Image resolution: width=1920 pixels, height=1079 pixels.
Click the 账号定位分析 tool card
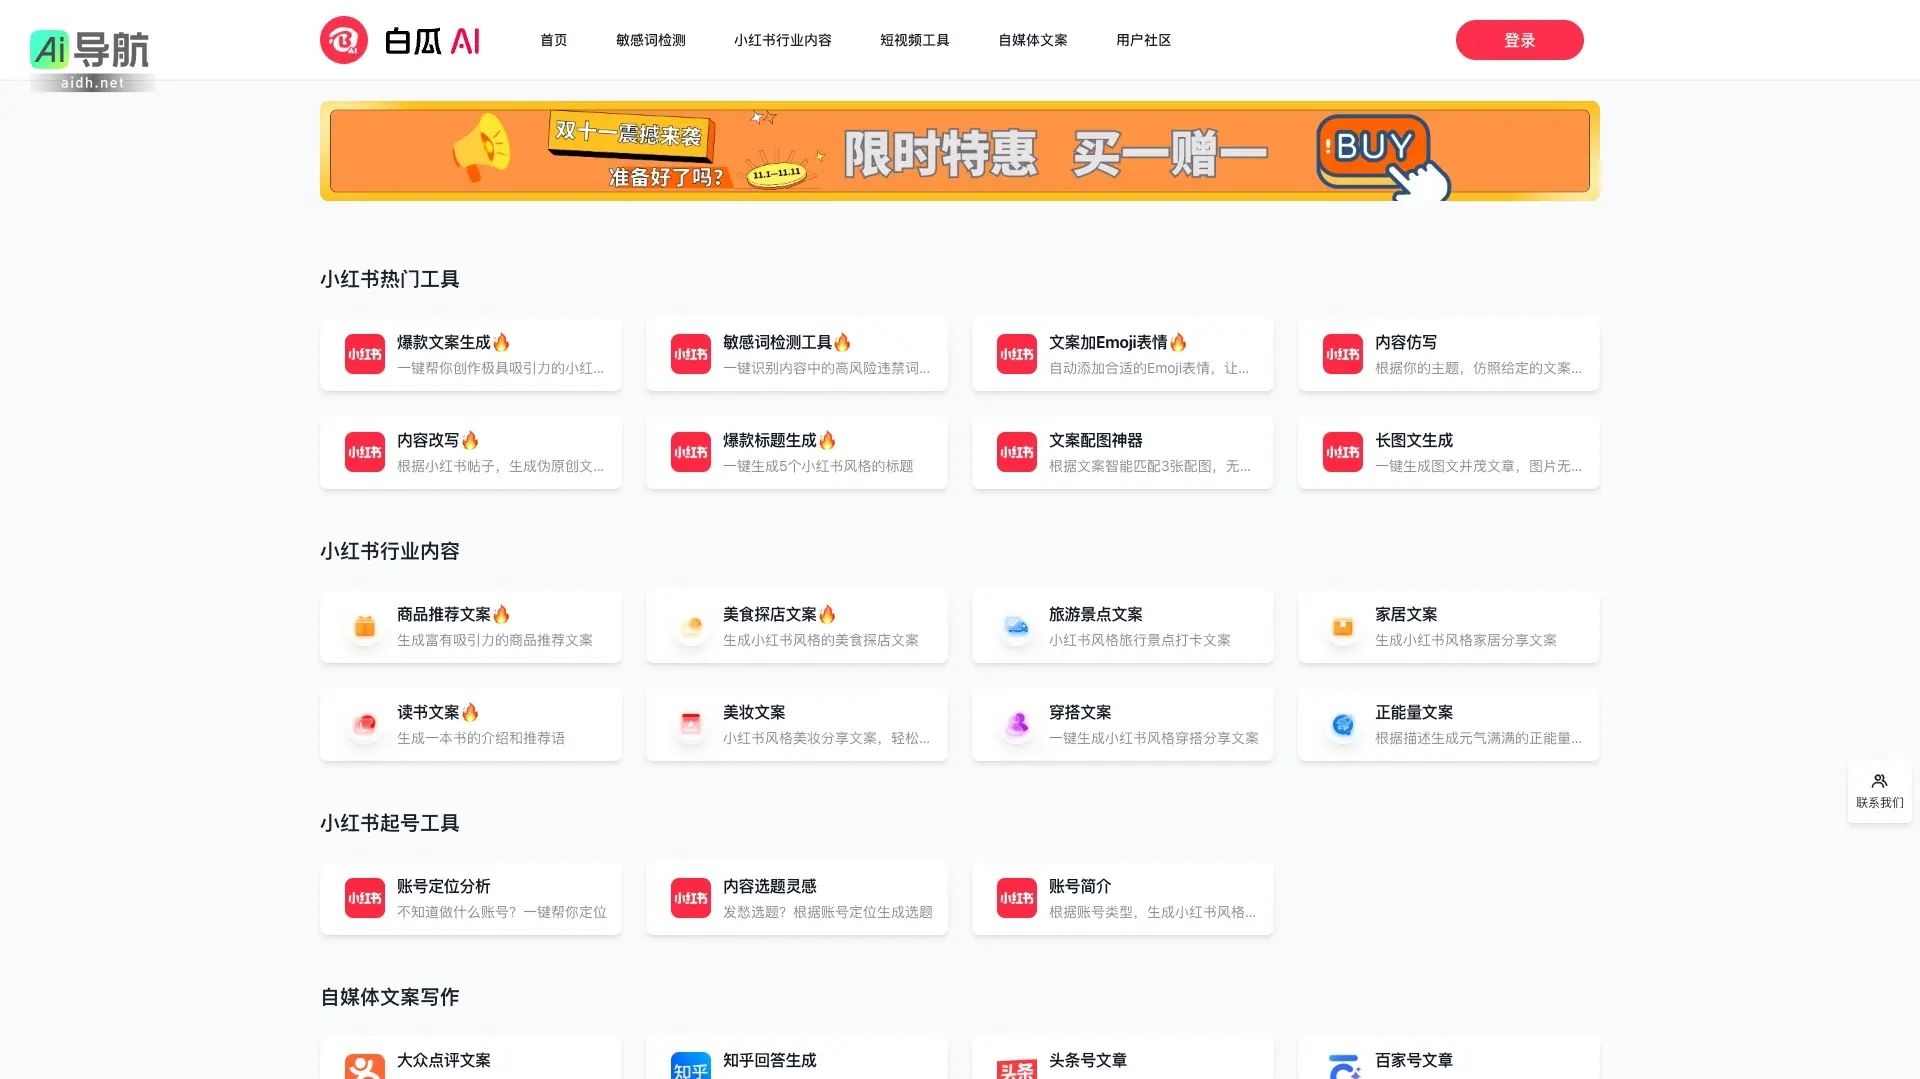pos(470,898)
